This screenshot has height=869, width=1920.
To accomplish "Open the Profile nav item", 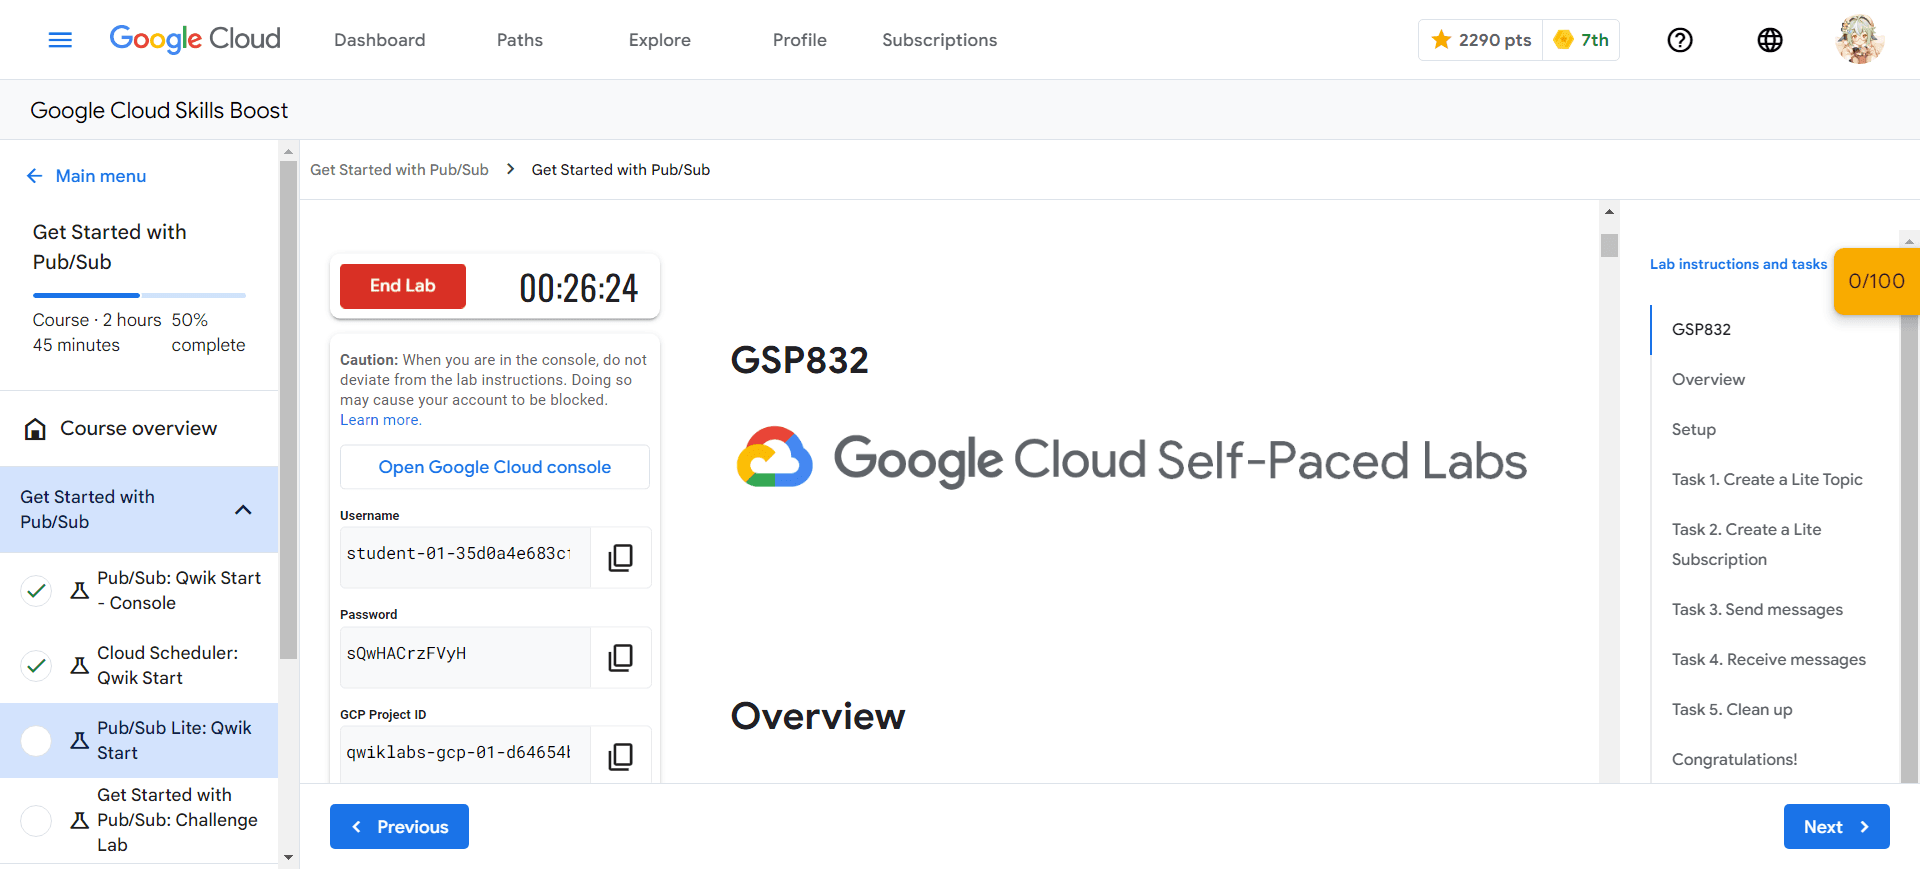I will tap(800, 40).
